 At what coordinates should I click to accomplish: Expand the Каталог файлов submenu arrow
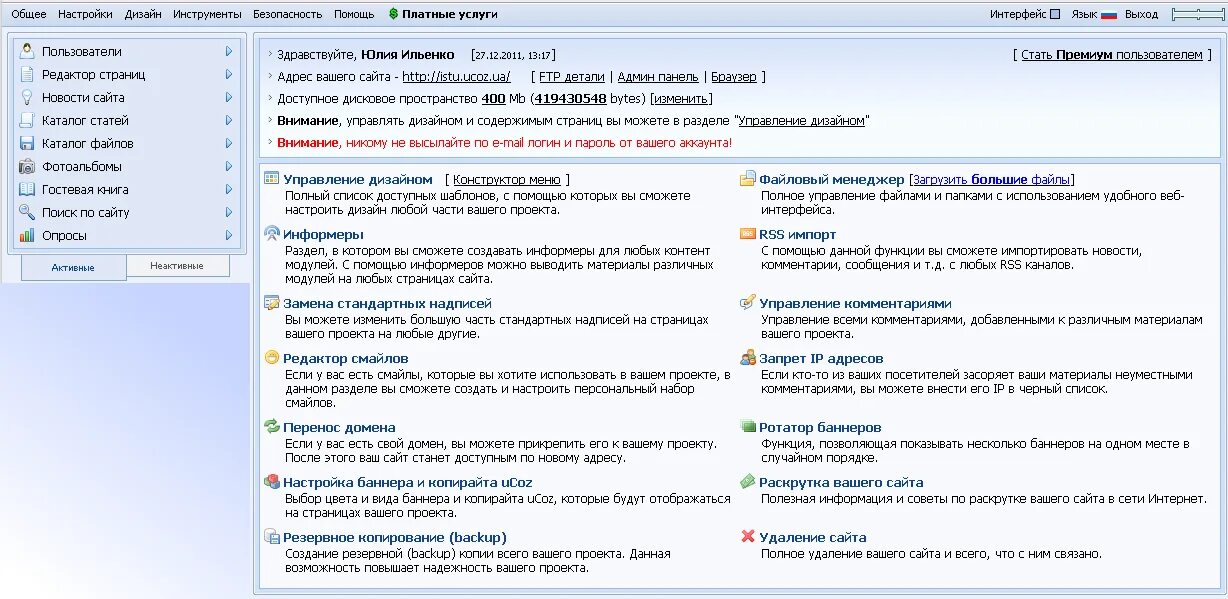229,143
